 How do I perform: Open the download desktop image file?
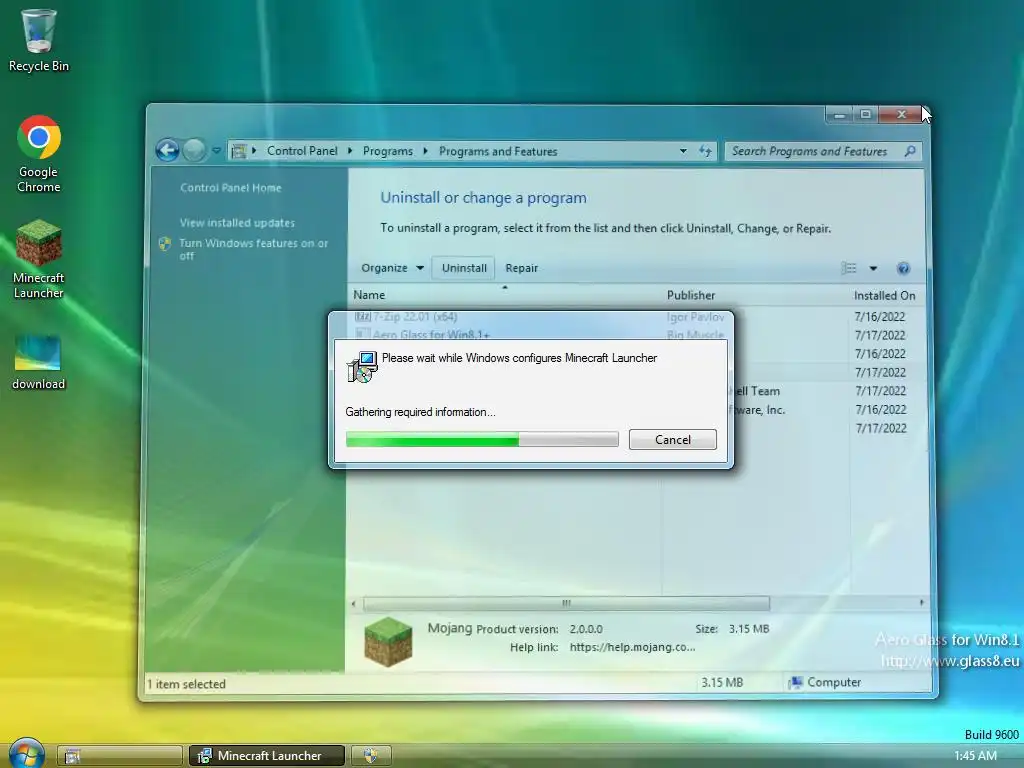tap(38, 362)
